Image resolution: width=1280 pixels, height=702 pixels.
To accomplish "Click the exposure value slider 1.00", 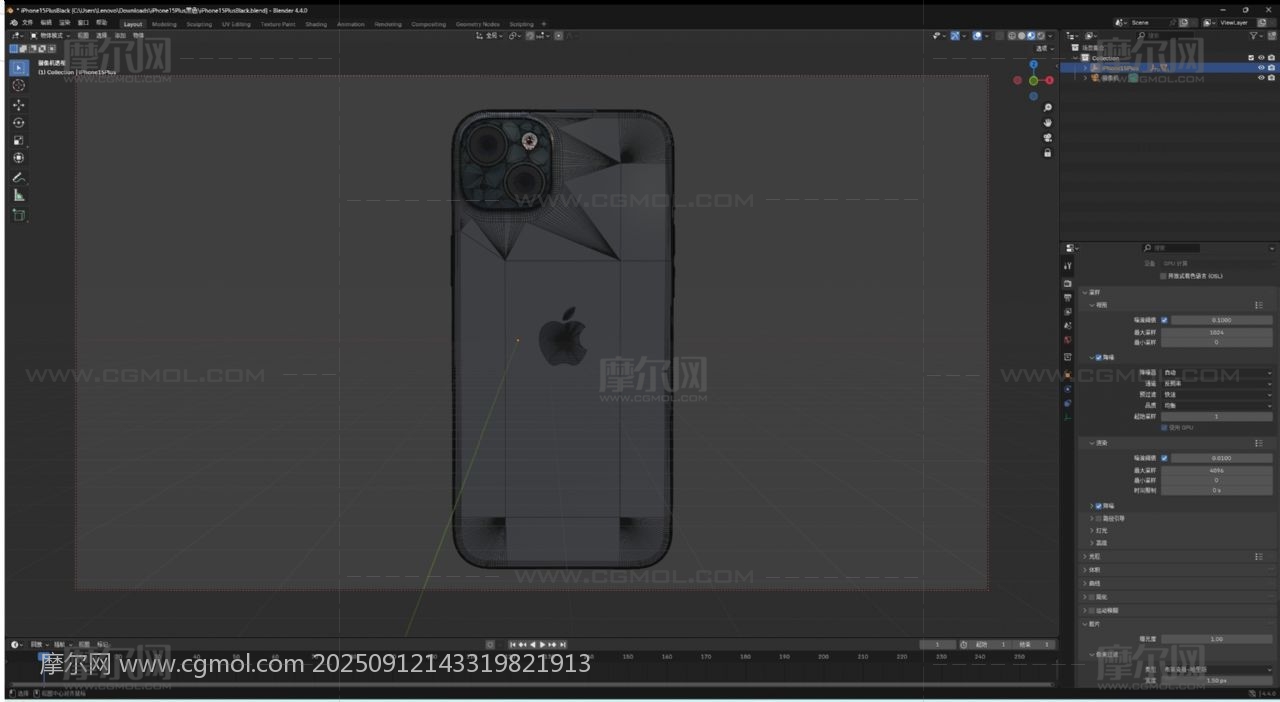I will pos(1216,639).
